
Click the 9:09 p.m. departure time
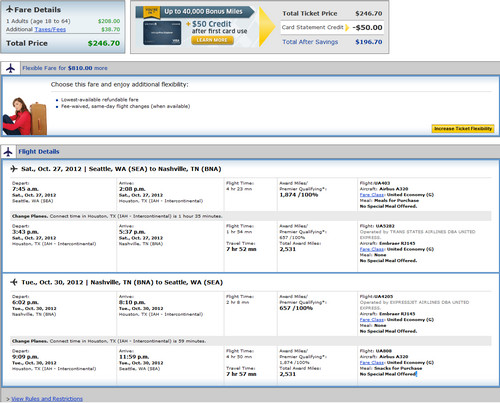tap(25, 357)
